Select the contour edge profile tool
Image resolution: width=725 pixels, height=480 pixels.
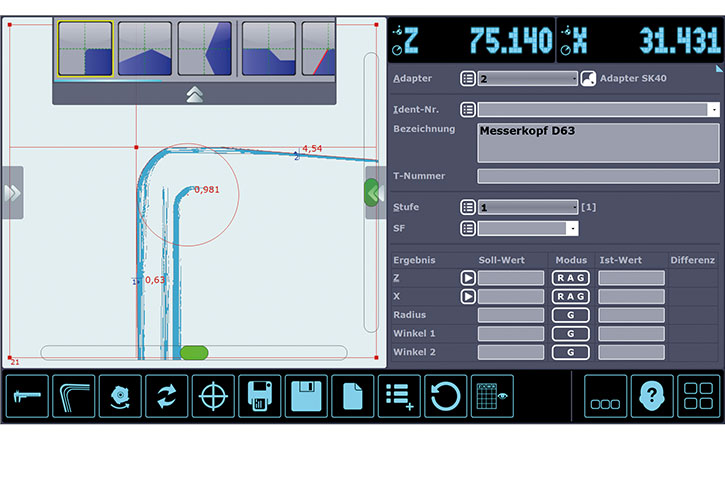click(x=74, y=396)
